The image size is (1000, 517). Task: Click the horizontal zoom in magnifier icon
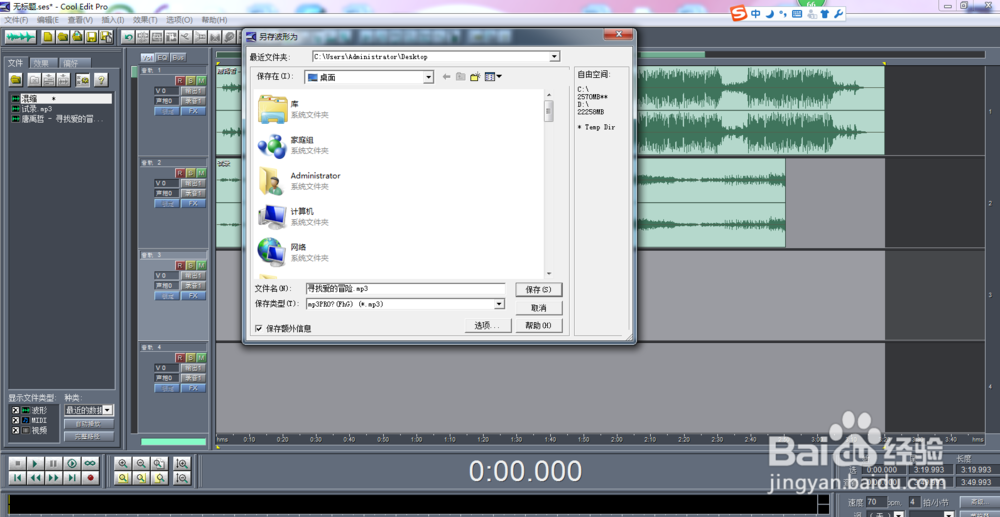pyautogui.click(x=122, y=463)
